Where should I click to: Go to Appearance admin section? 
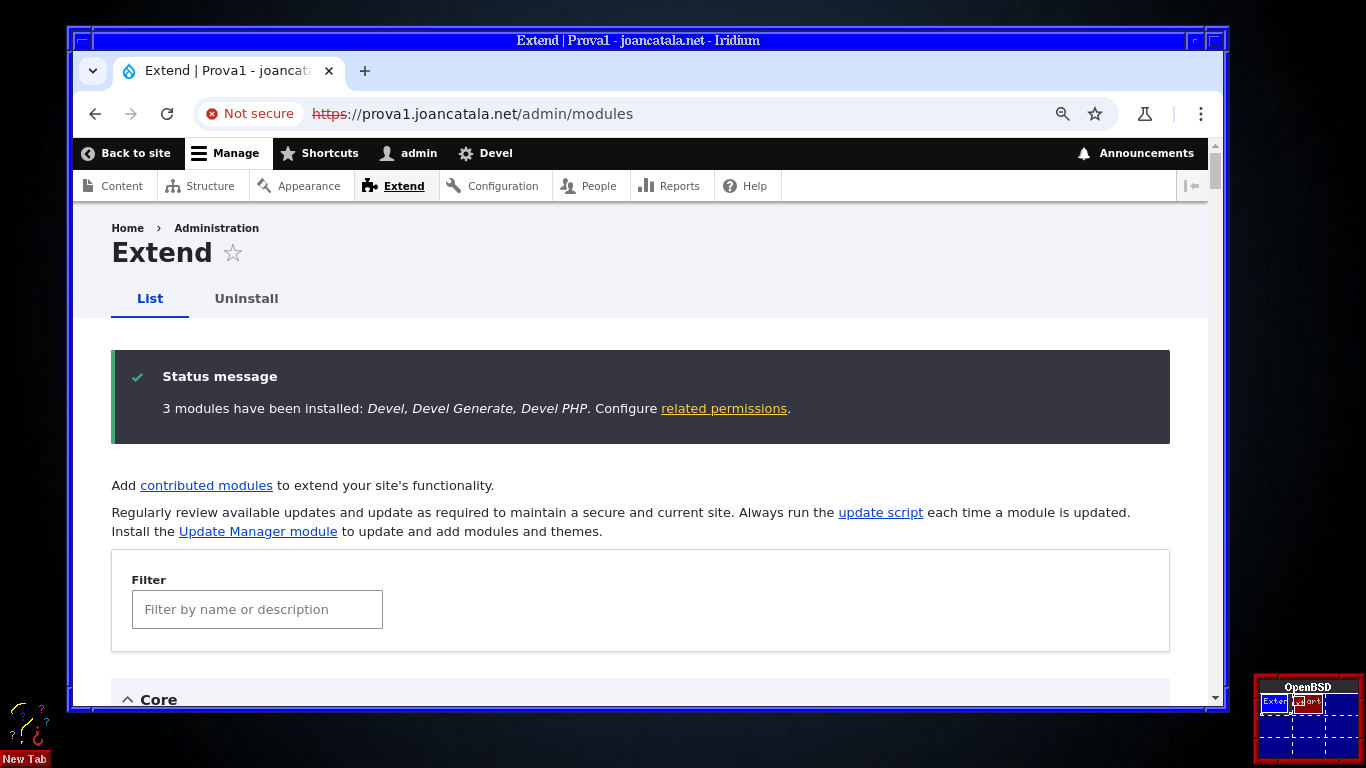[299, 186]
